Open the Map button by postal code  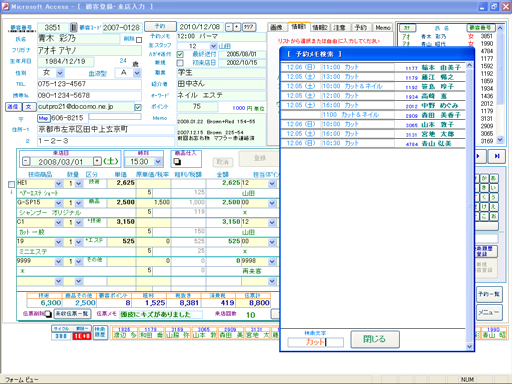click(x=43, y=118)
